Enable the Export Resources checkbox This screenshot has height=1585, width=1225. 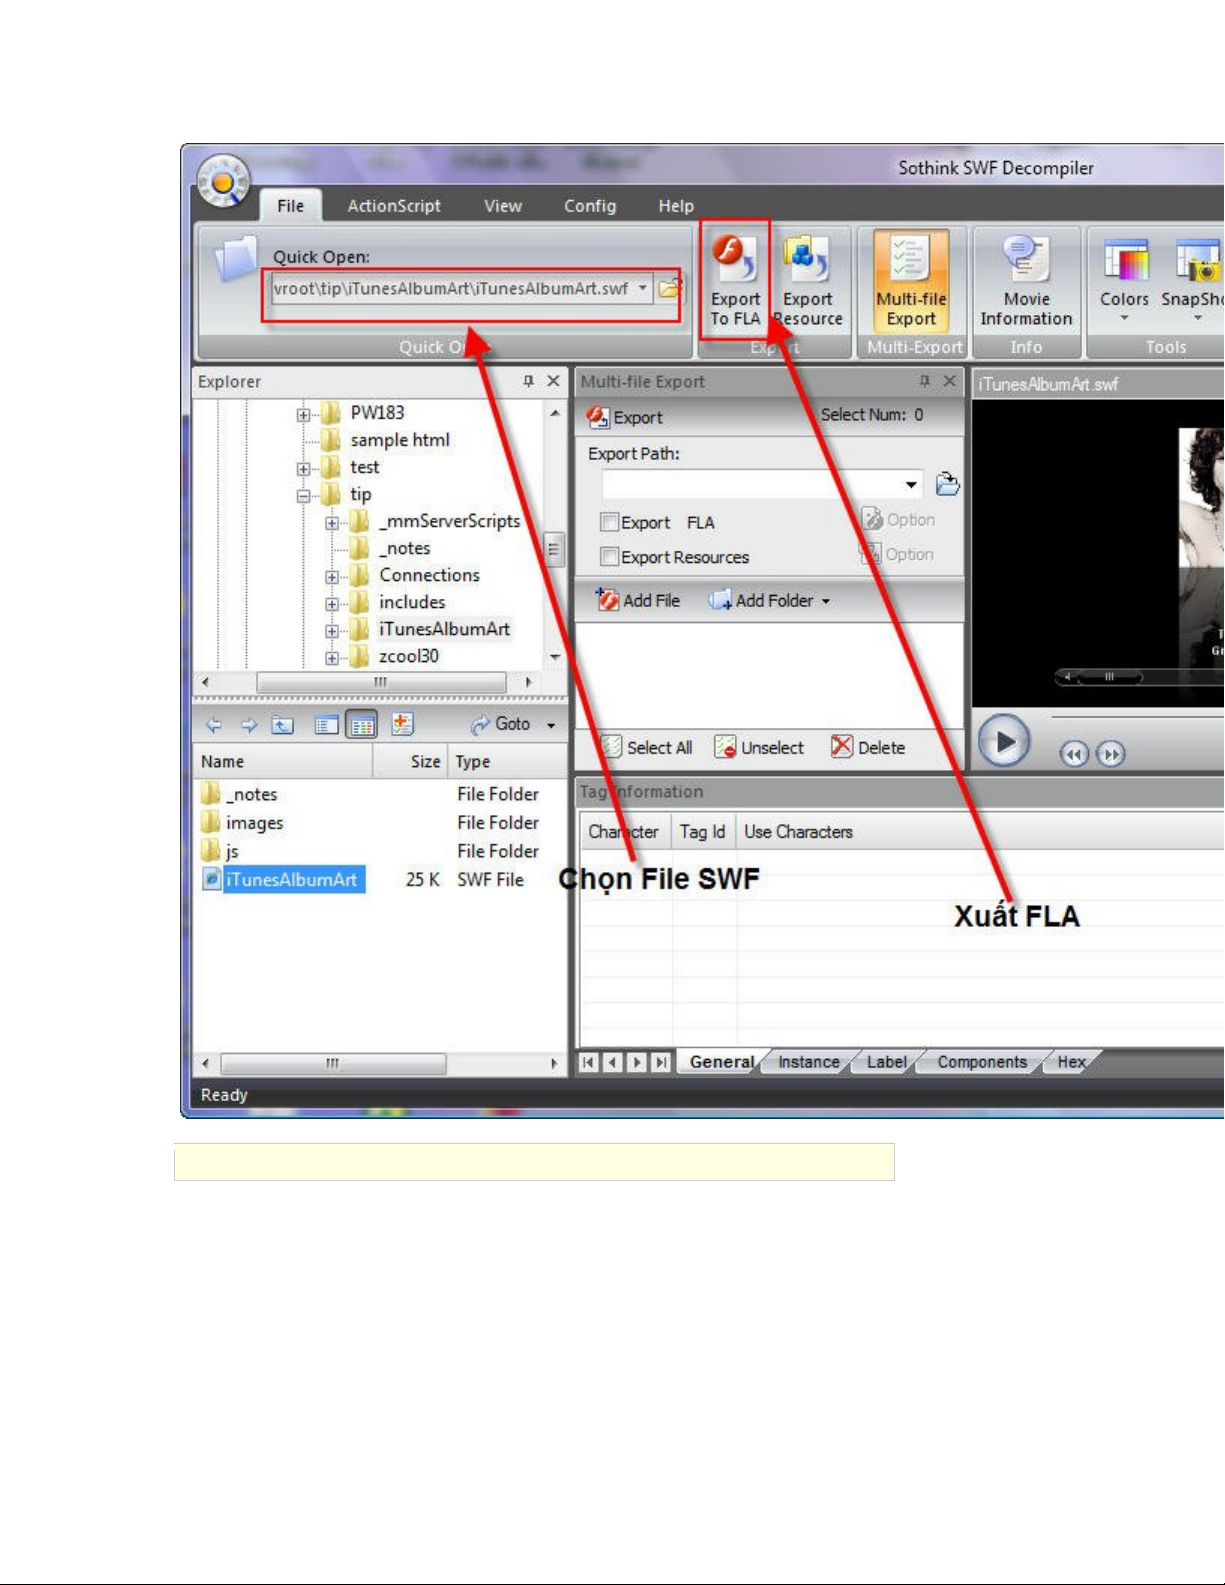click(x=609, y=557)
